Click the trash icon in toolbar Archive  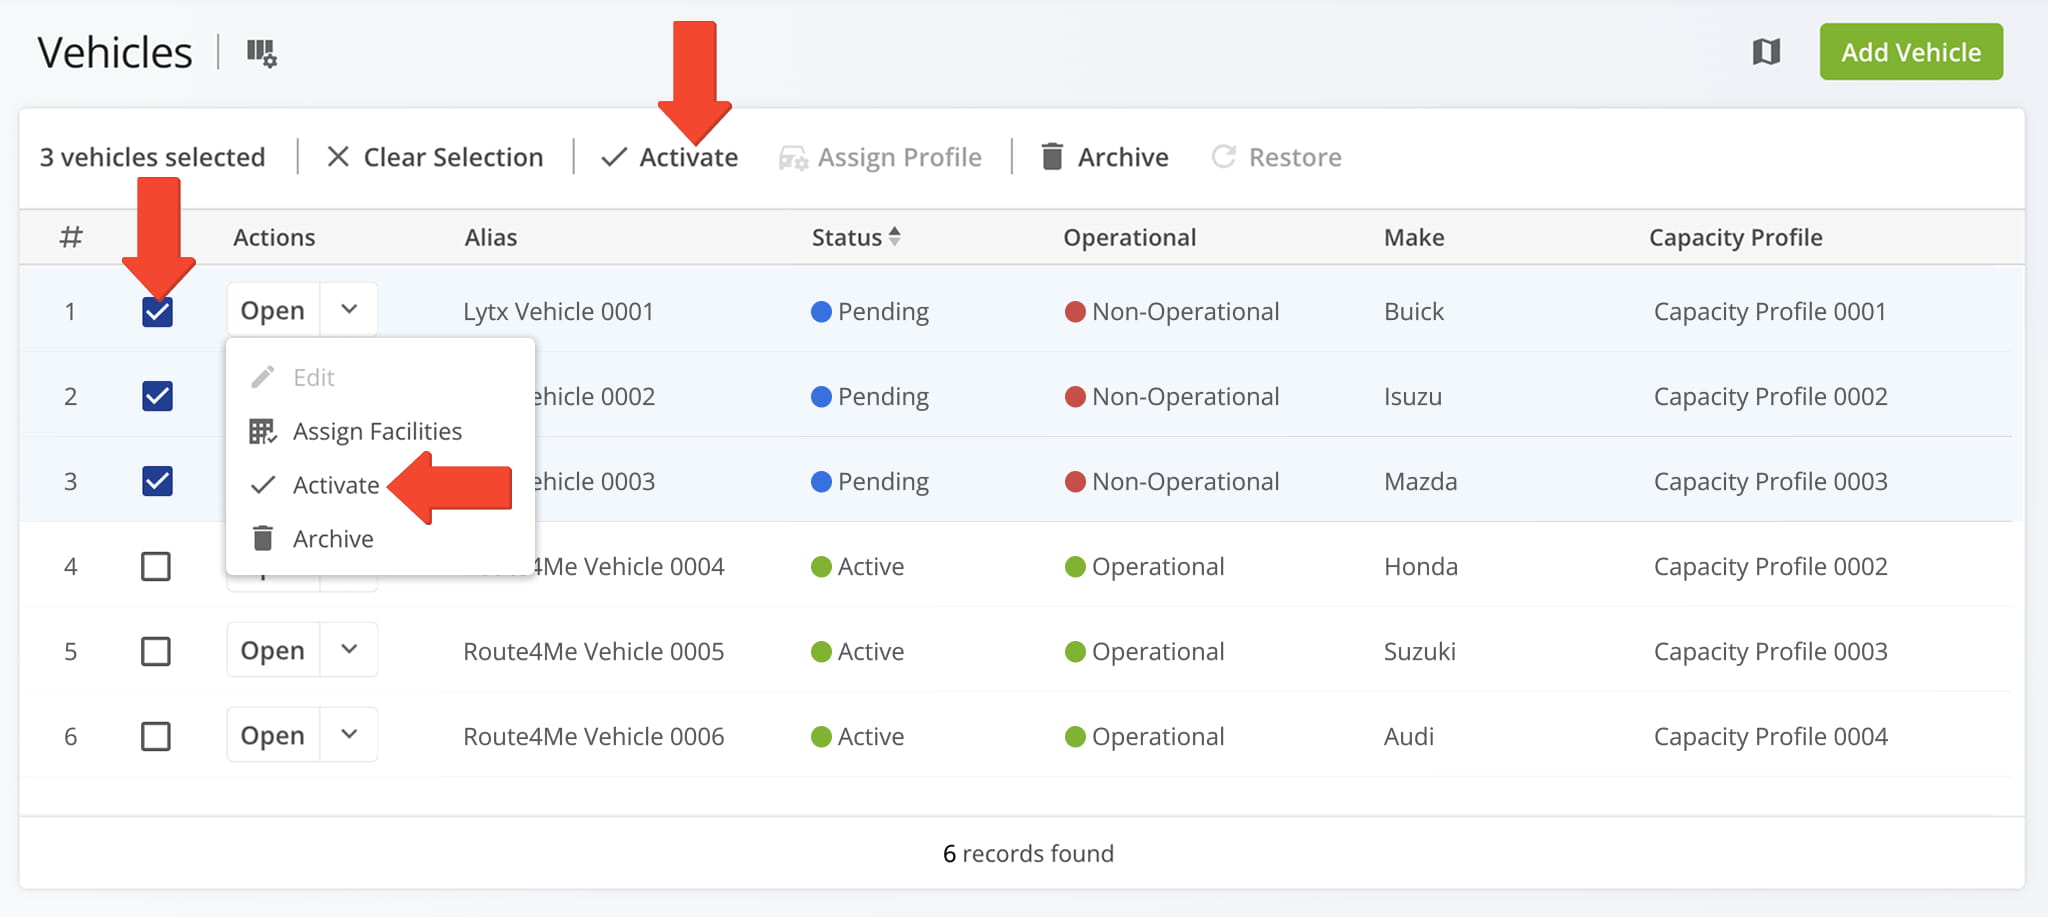[1052, 157]
